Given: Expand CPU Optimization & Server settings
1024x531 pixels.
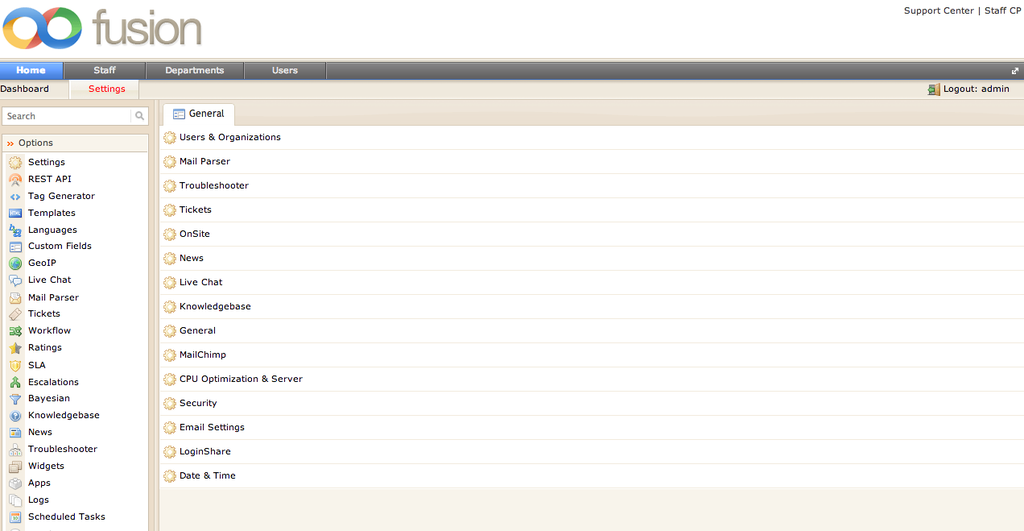Looking at the screenshot, I should pos(240,379).
